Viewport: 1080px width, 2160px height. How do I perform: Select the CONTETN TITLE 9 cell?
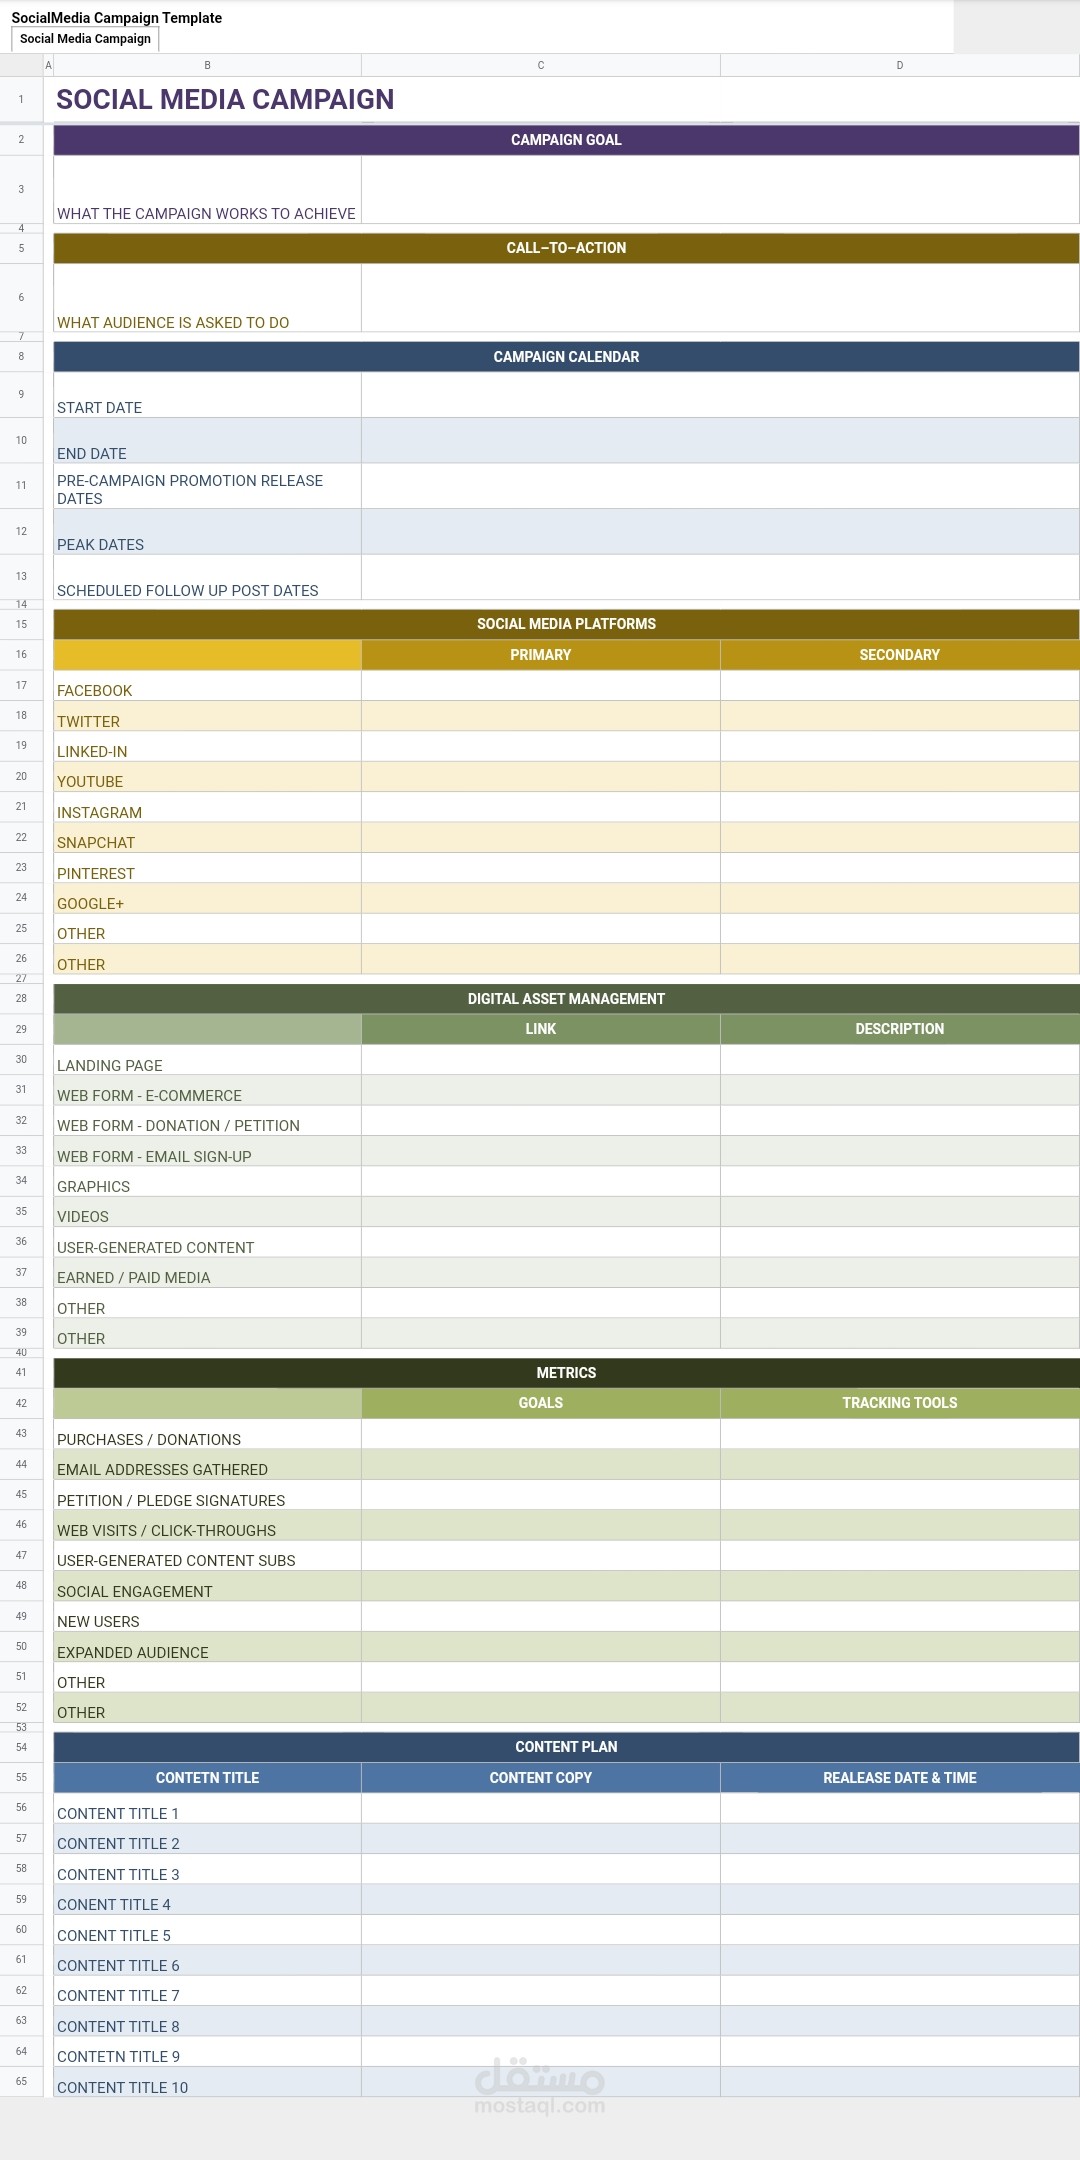tap(207, 2051)
